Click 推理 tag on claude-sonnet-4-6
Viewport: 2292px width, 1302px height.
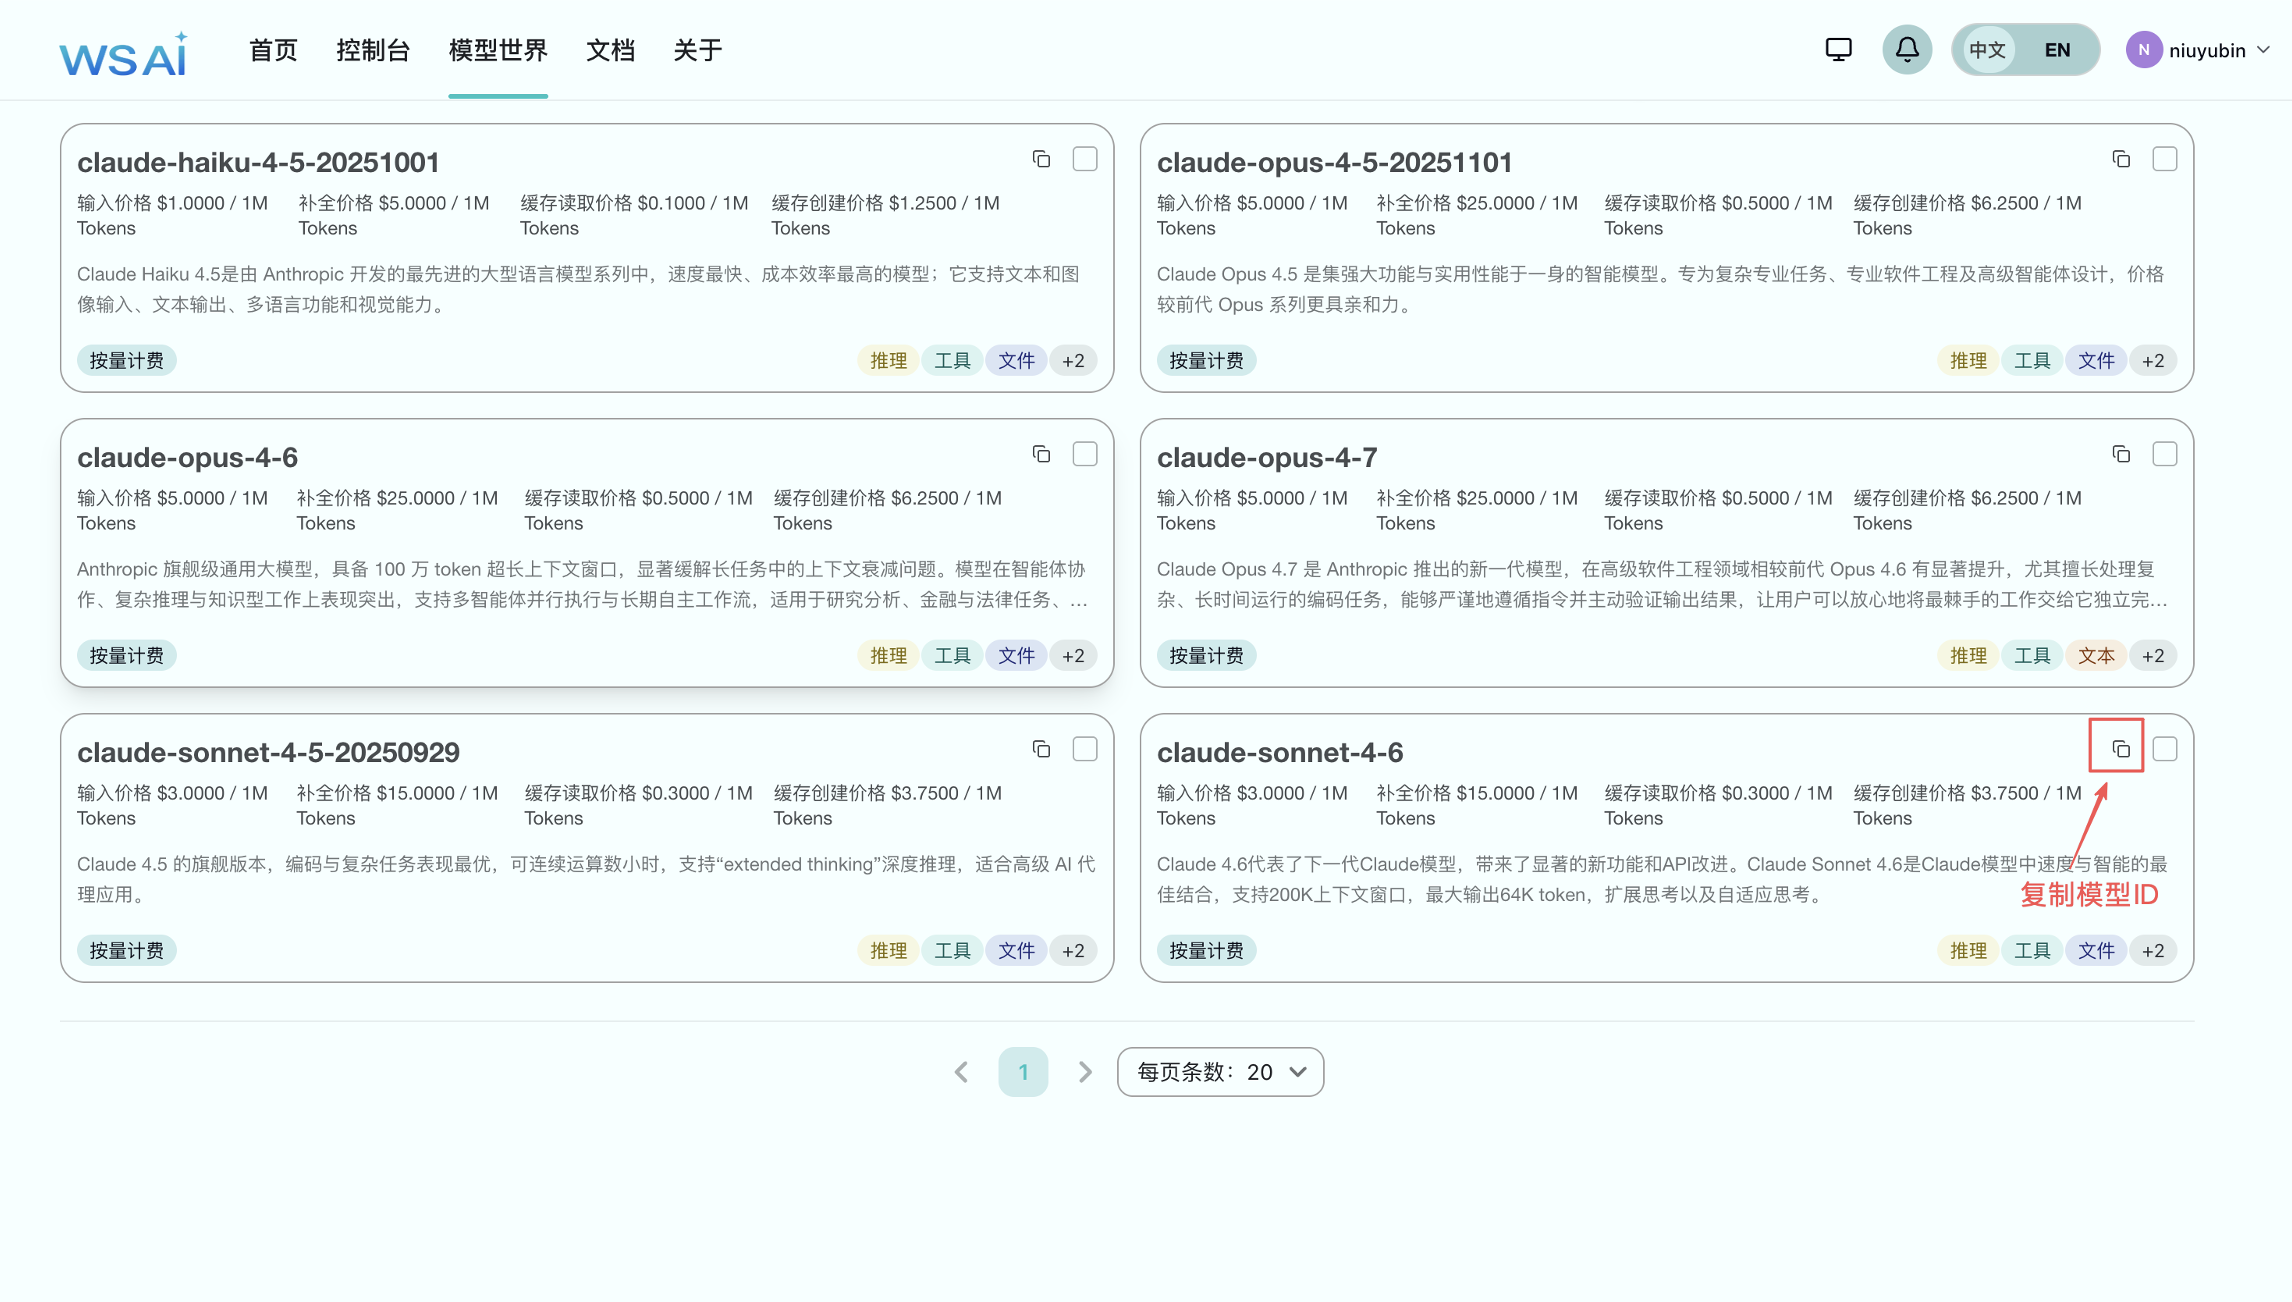[x=1968, y=951]
